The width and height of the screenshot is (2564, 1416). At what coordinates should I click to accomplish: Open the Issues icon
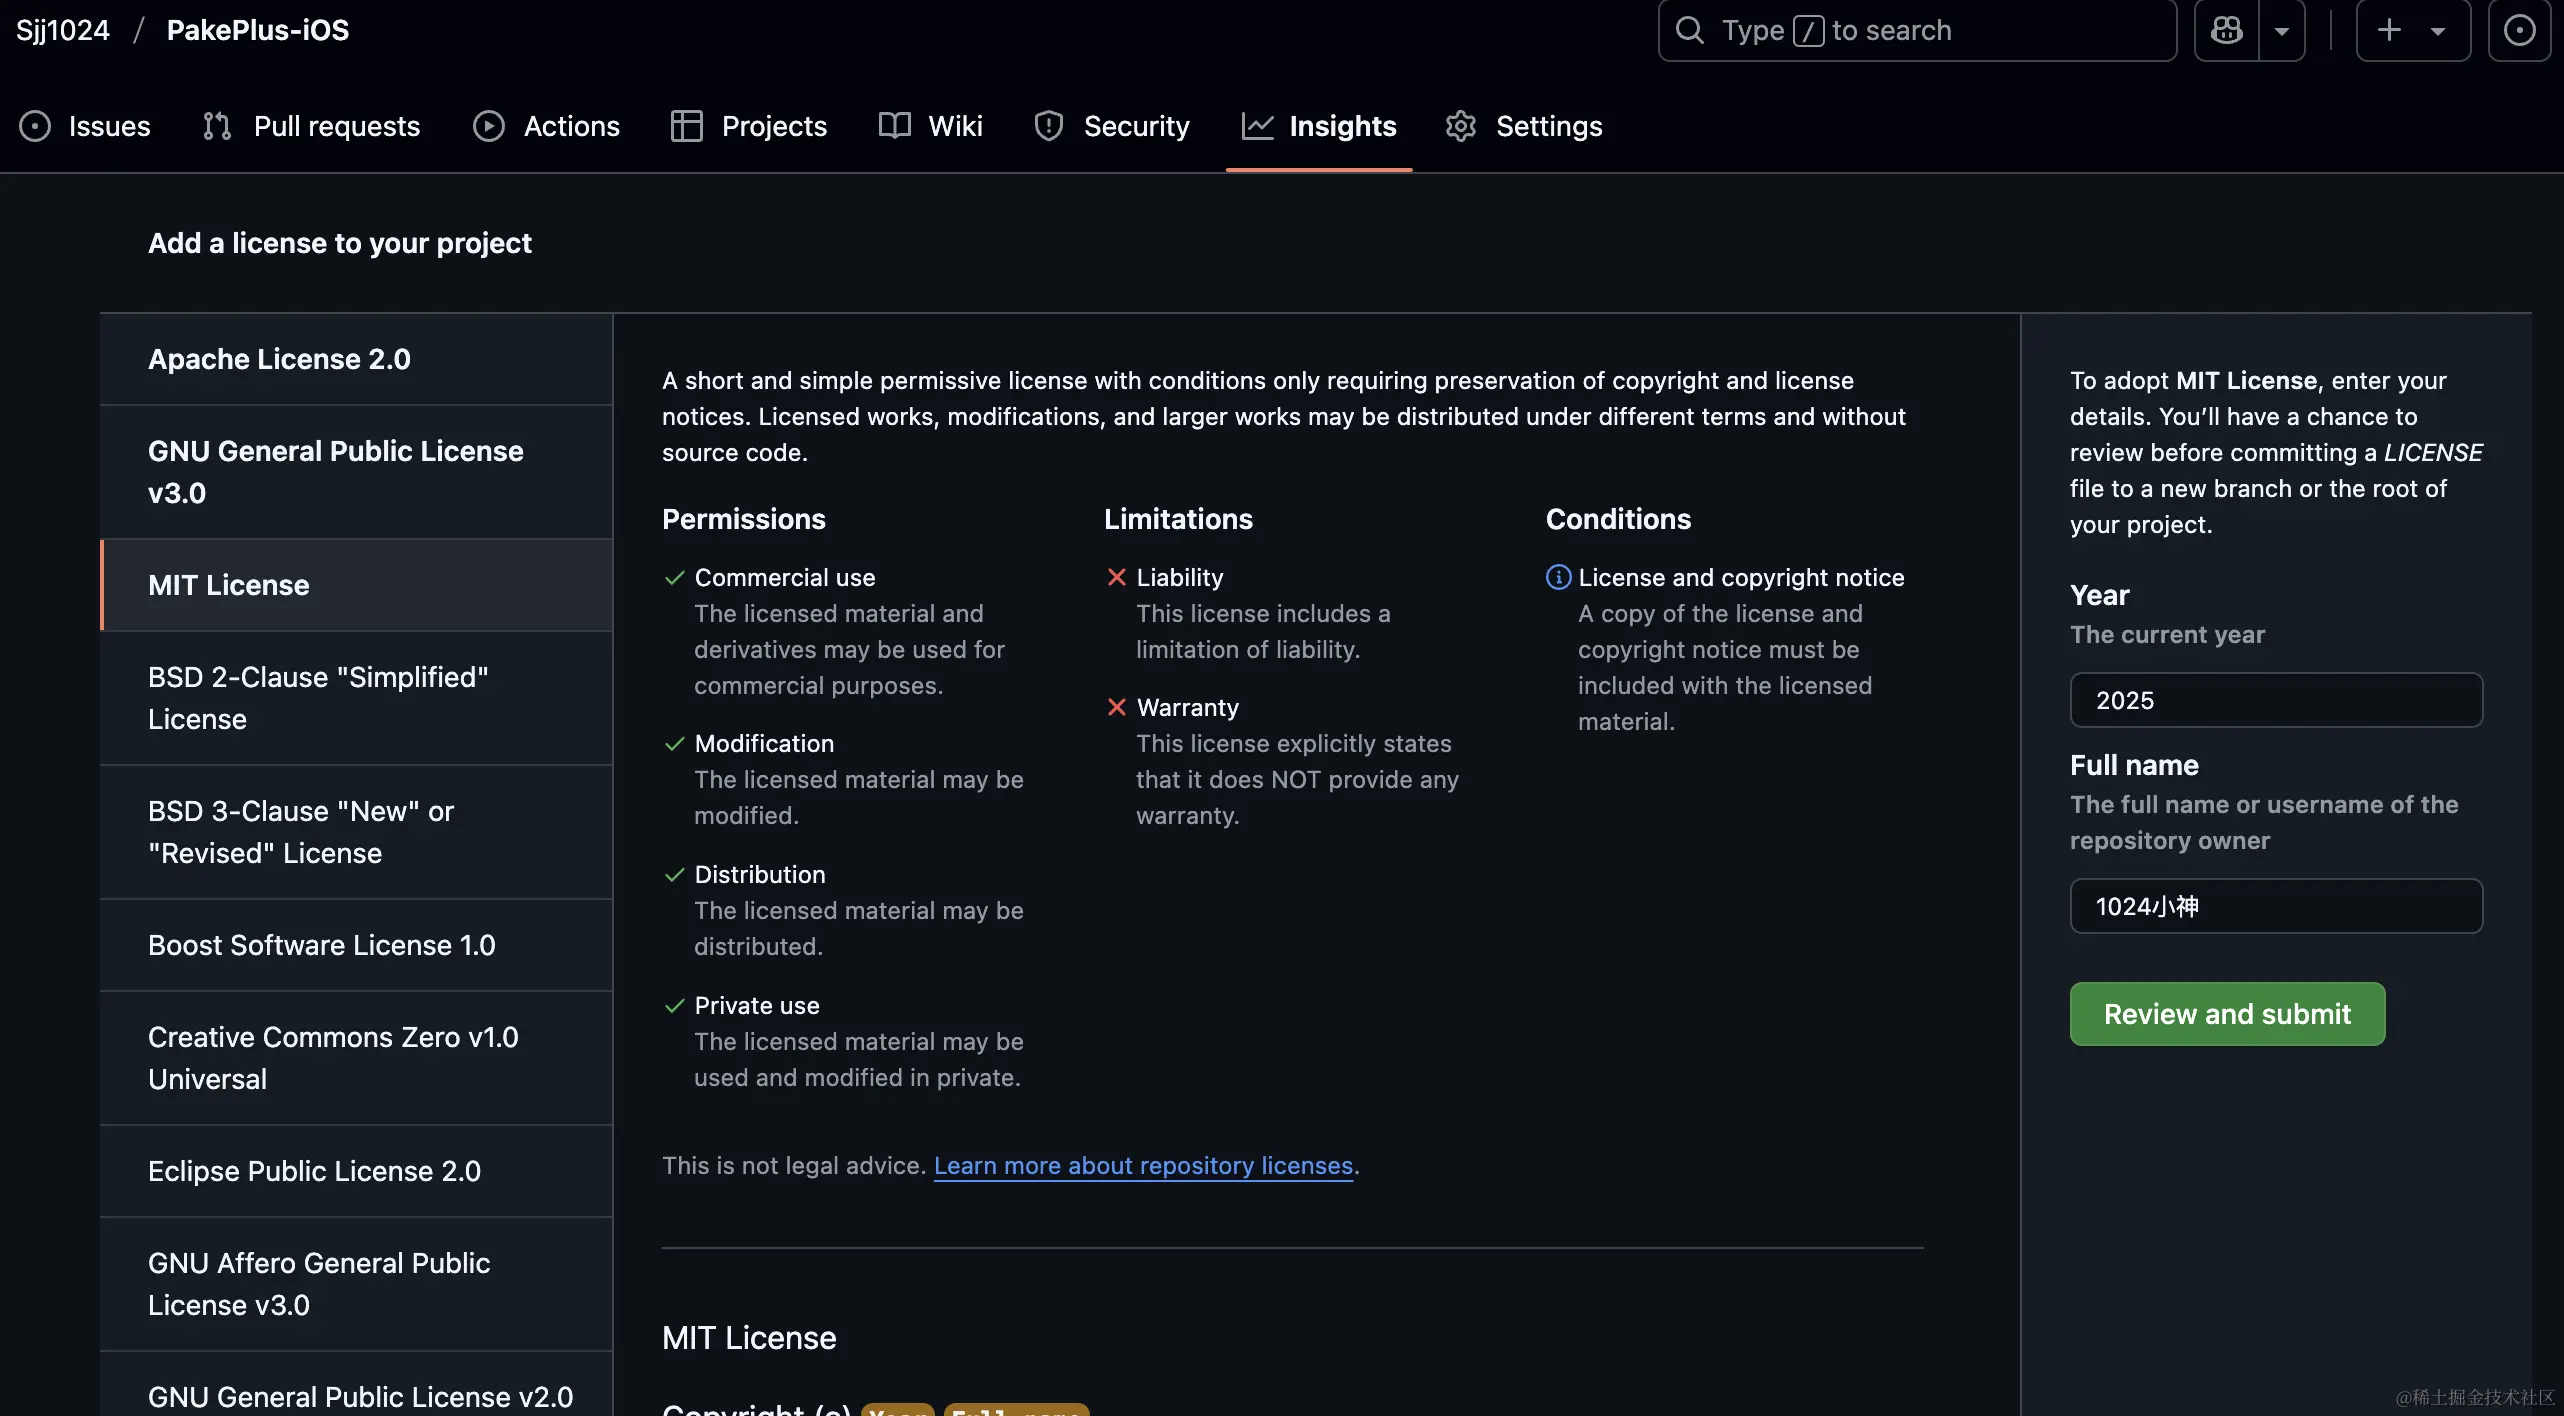[x=35, y=126]
